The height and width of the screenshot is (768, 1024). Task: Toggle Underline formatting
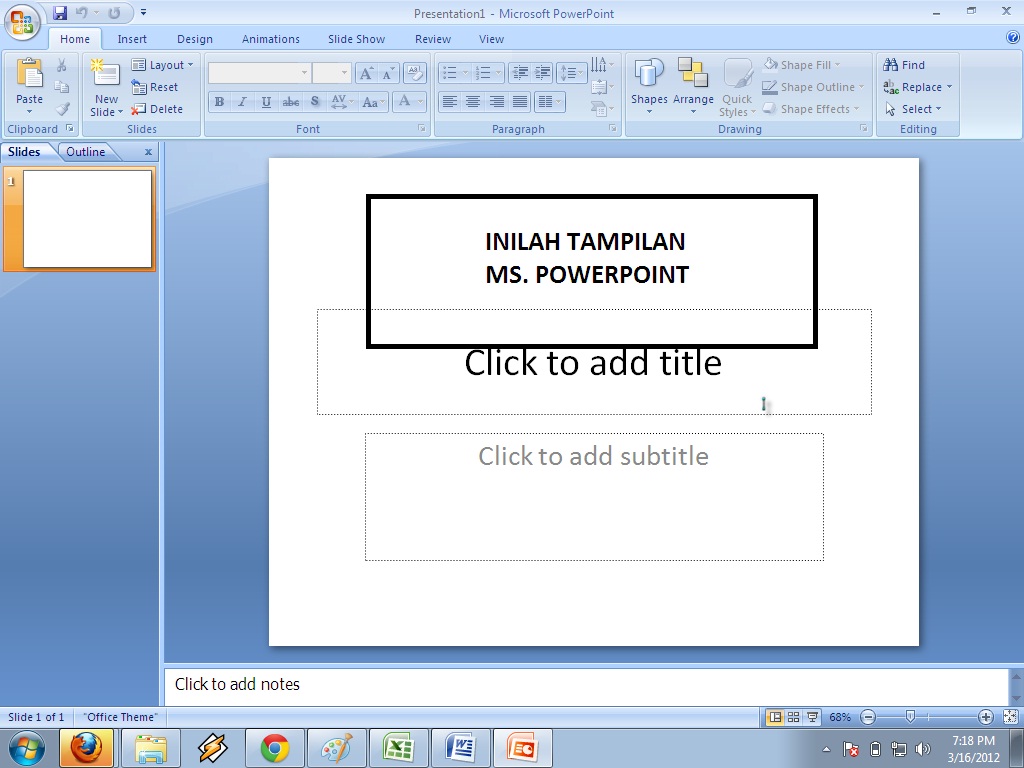(x=266, y=102)
